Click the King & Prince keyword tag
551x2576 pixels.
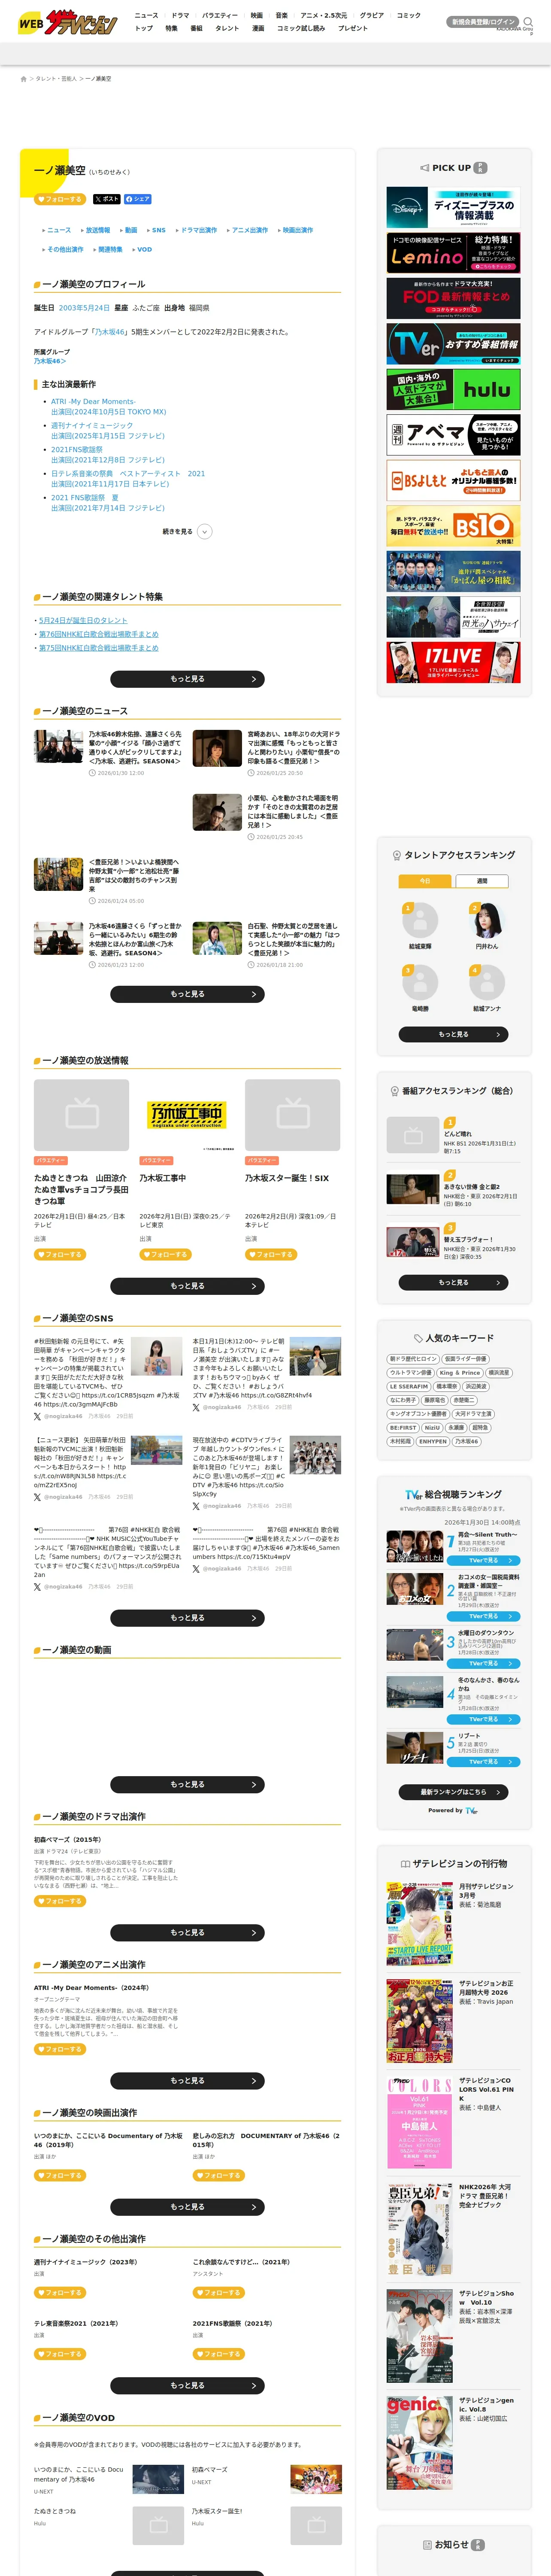click(460, 1373)
